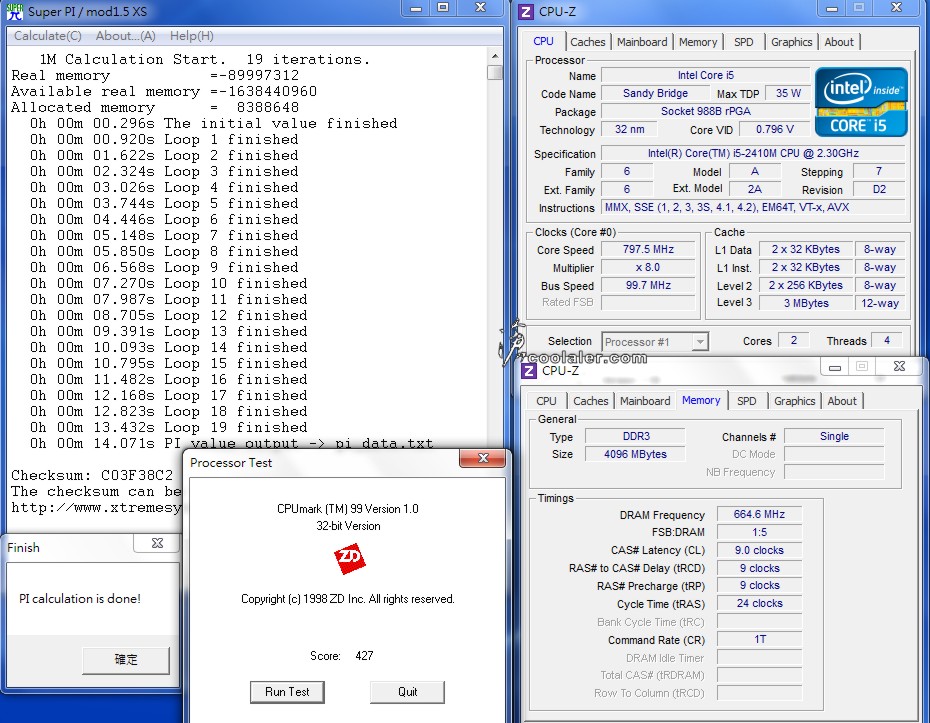
Task: Open the Calculate(C) menu in Super PI
Action: [47, 36]
